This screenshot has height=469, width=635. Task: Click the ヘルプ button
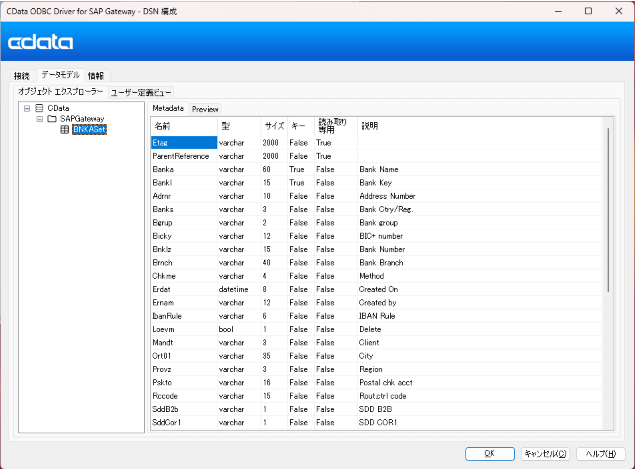point(601,454)
